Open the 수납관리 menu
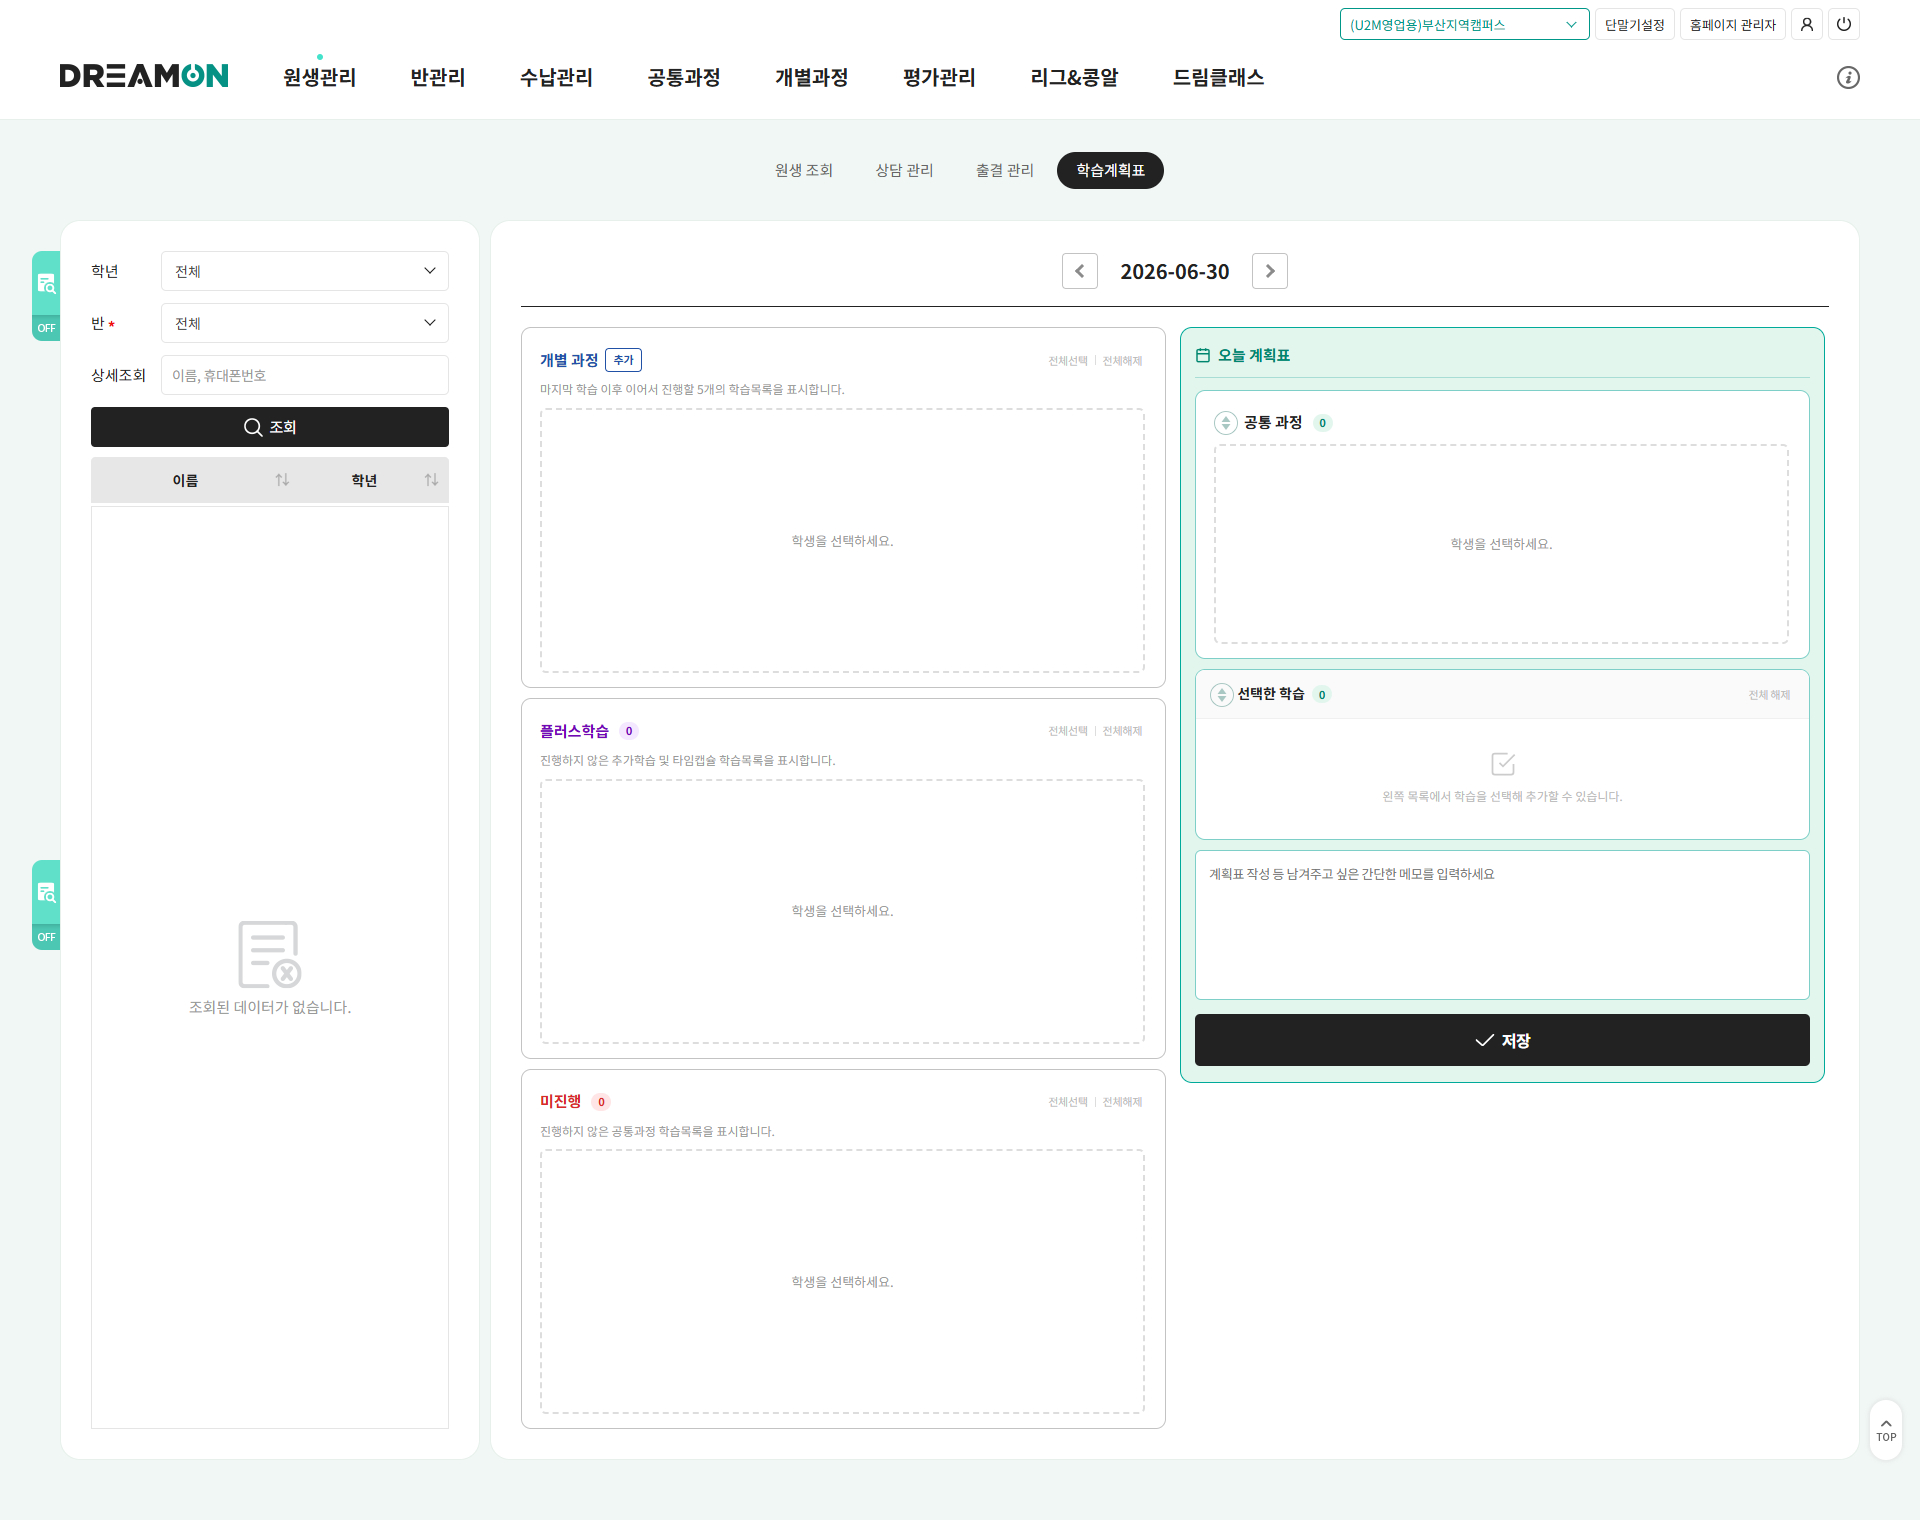 point(556,77)
